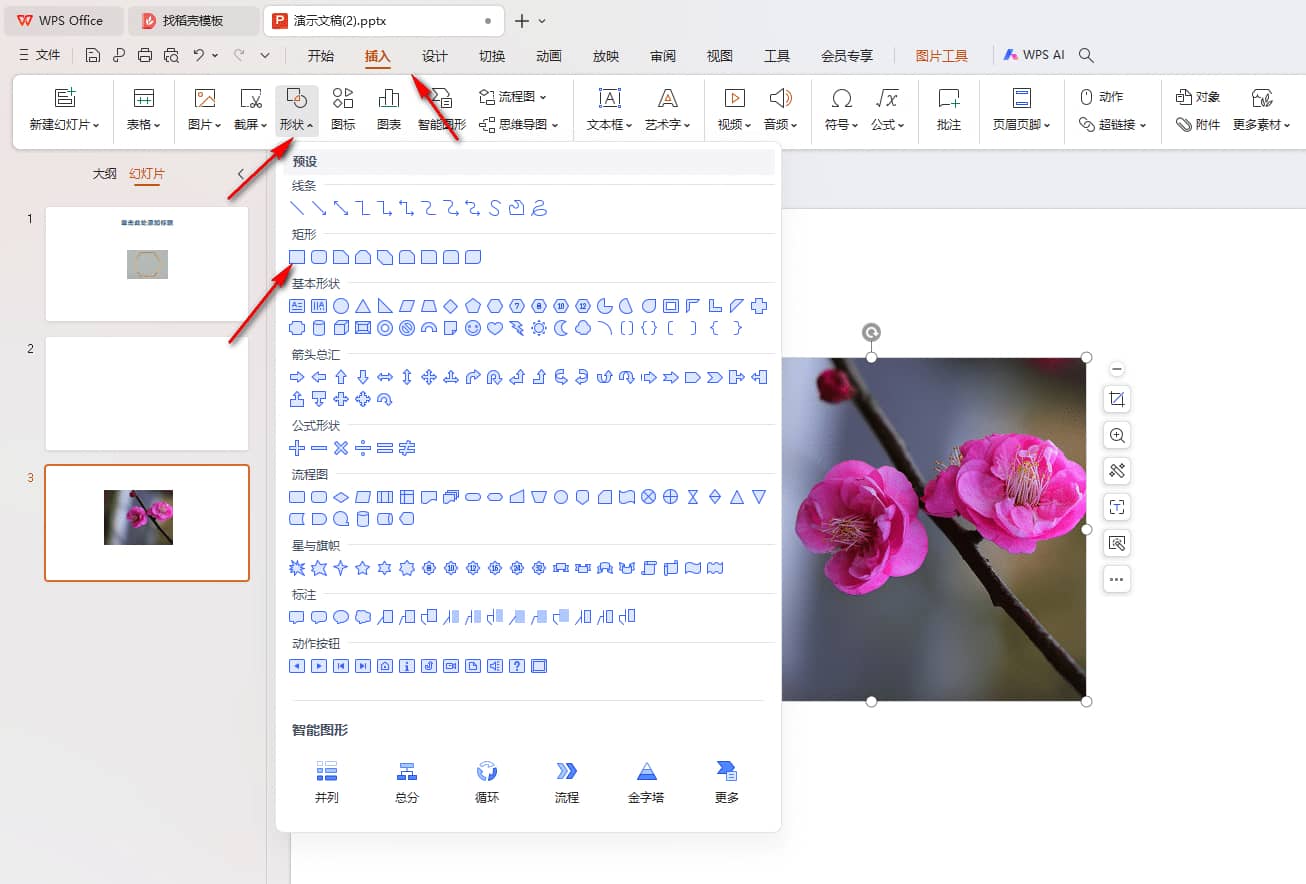Switch to the 找稻壳模板 window tab
The height and width of the screenshot is (884, 1306).
click(x=194, y=20)
